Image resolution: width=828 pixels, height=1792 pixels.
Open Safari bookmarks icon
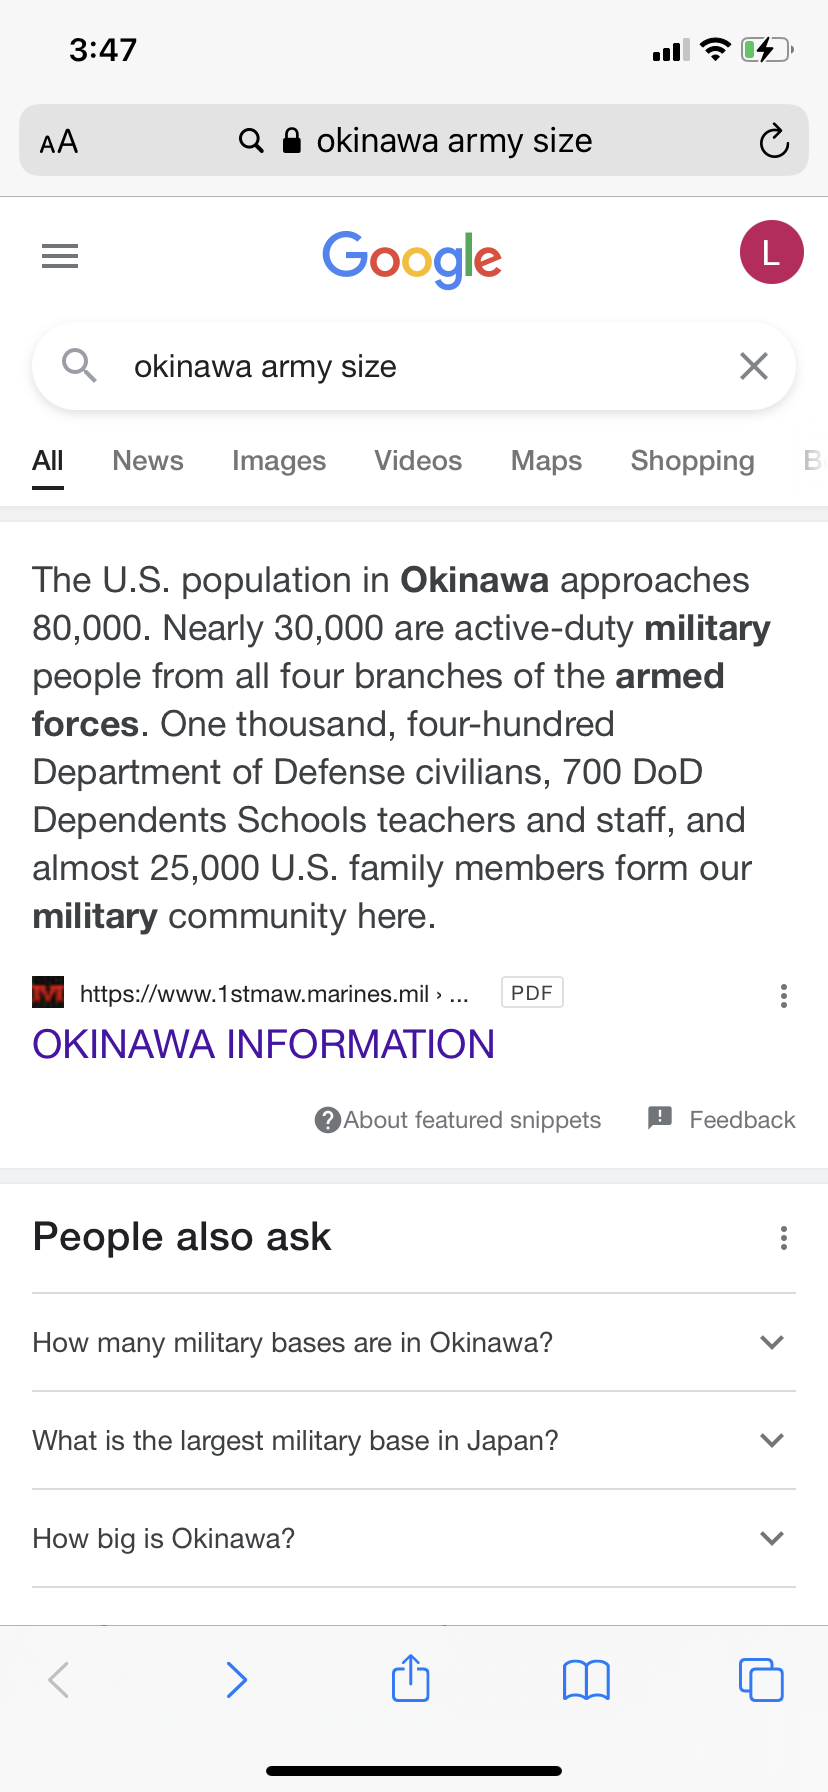(x=586, y=1679)
